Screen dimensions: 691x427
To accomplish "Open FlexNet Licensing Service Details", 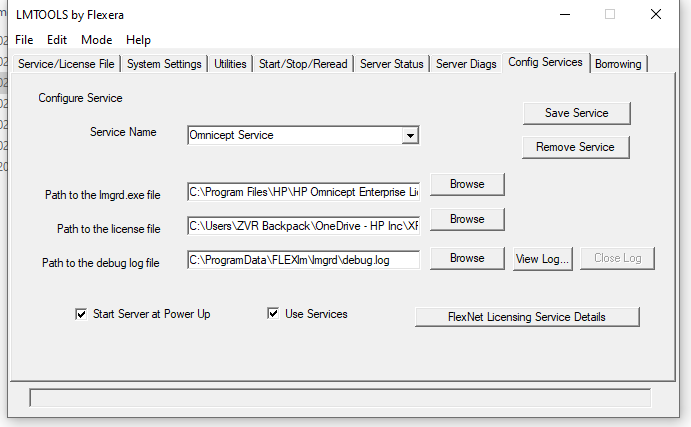I will click(527, 317).
